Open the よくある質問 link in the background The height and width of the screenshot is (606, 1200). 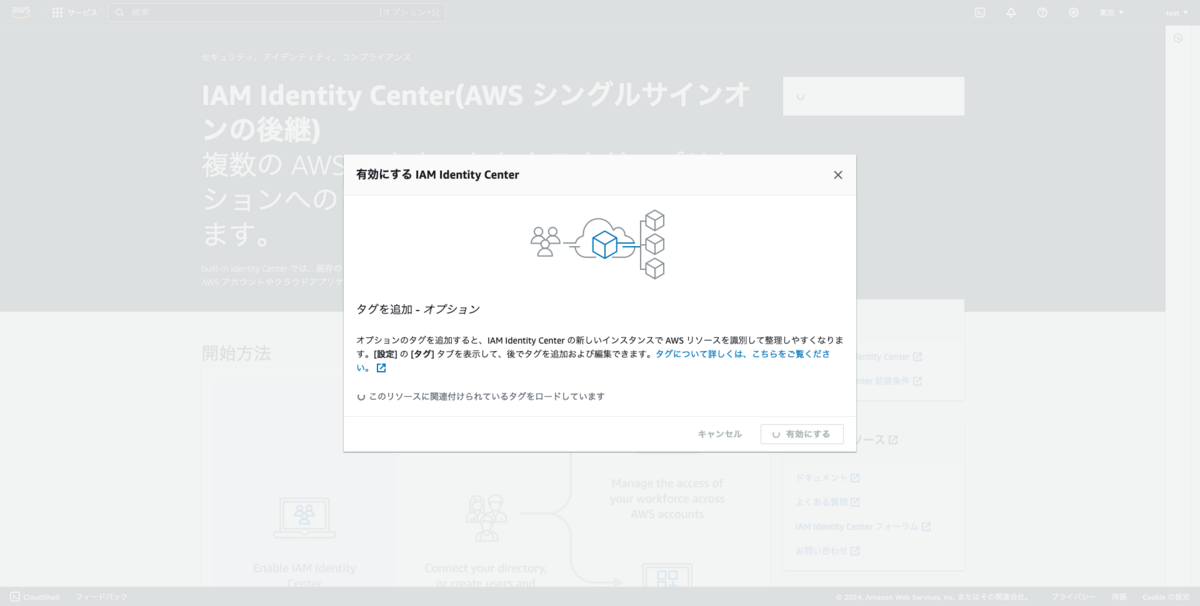[x=821, y=502]
